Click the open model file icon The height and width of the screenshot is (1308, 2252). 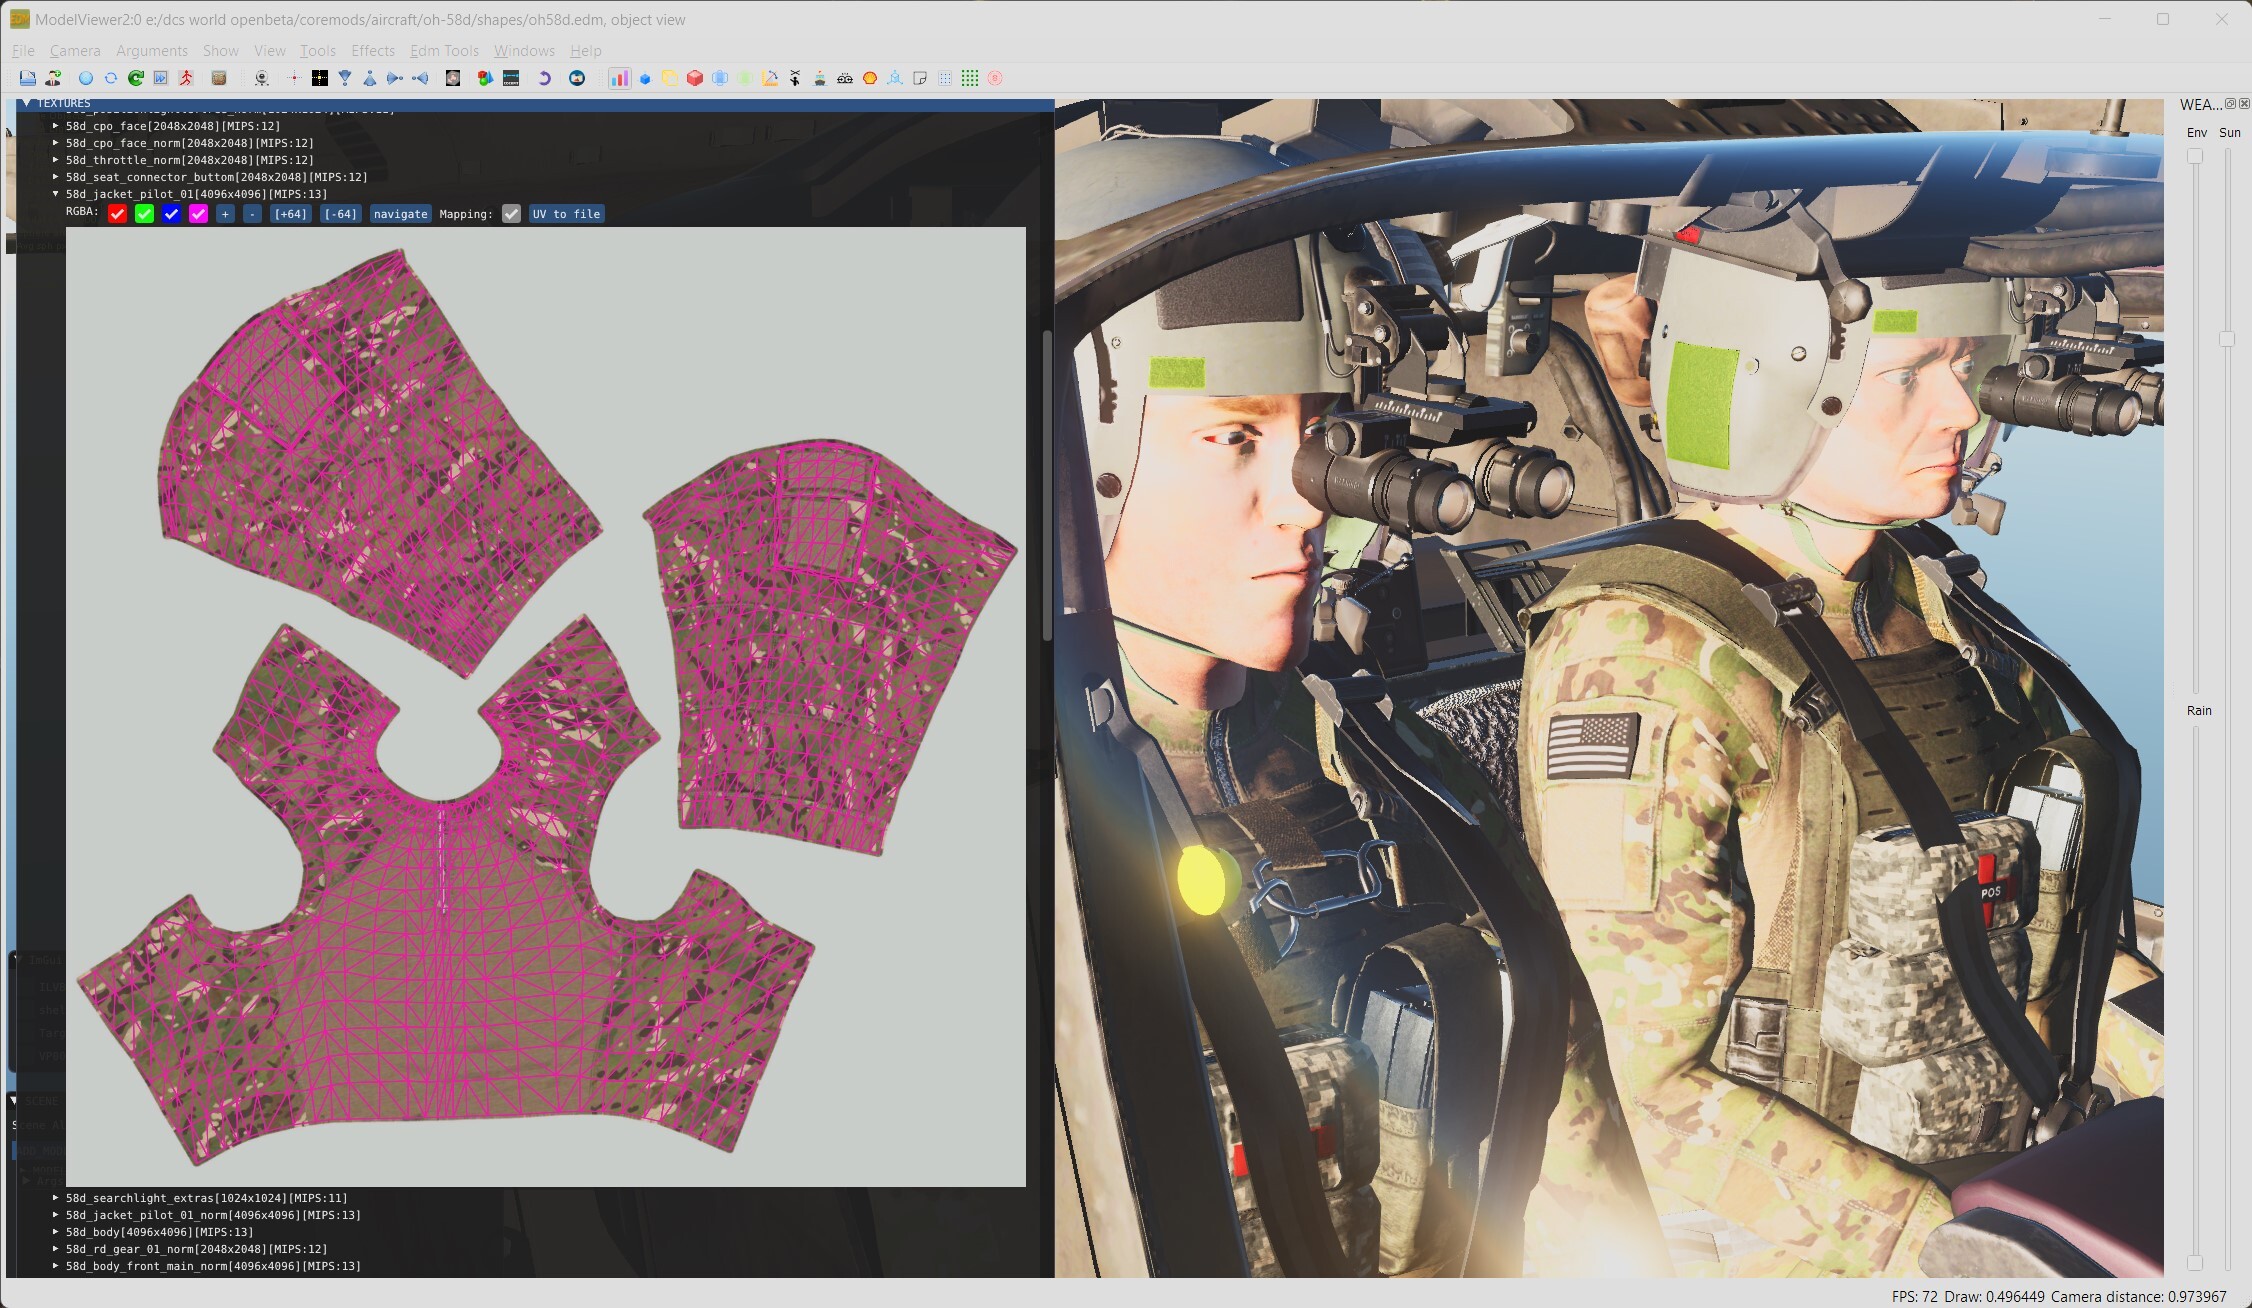[28, 78]
